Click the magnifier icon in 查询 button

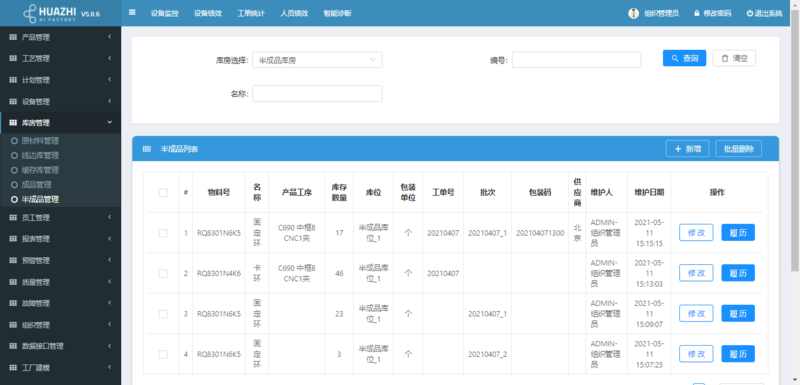point(675,59)
